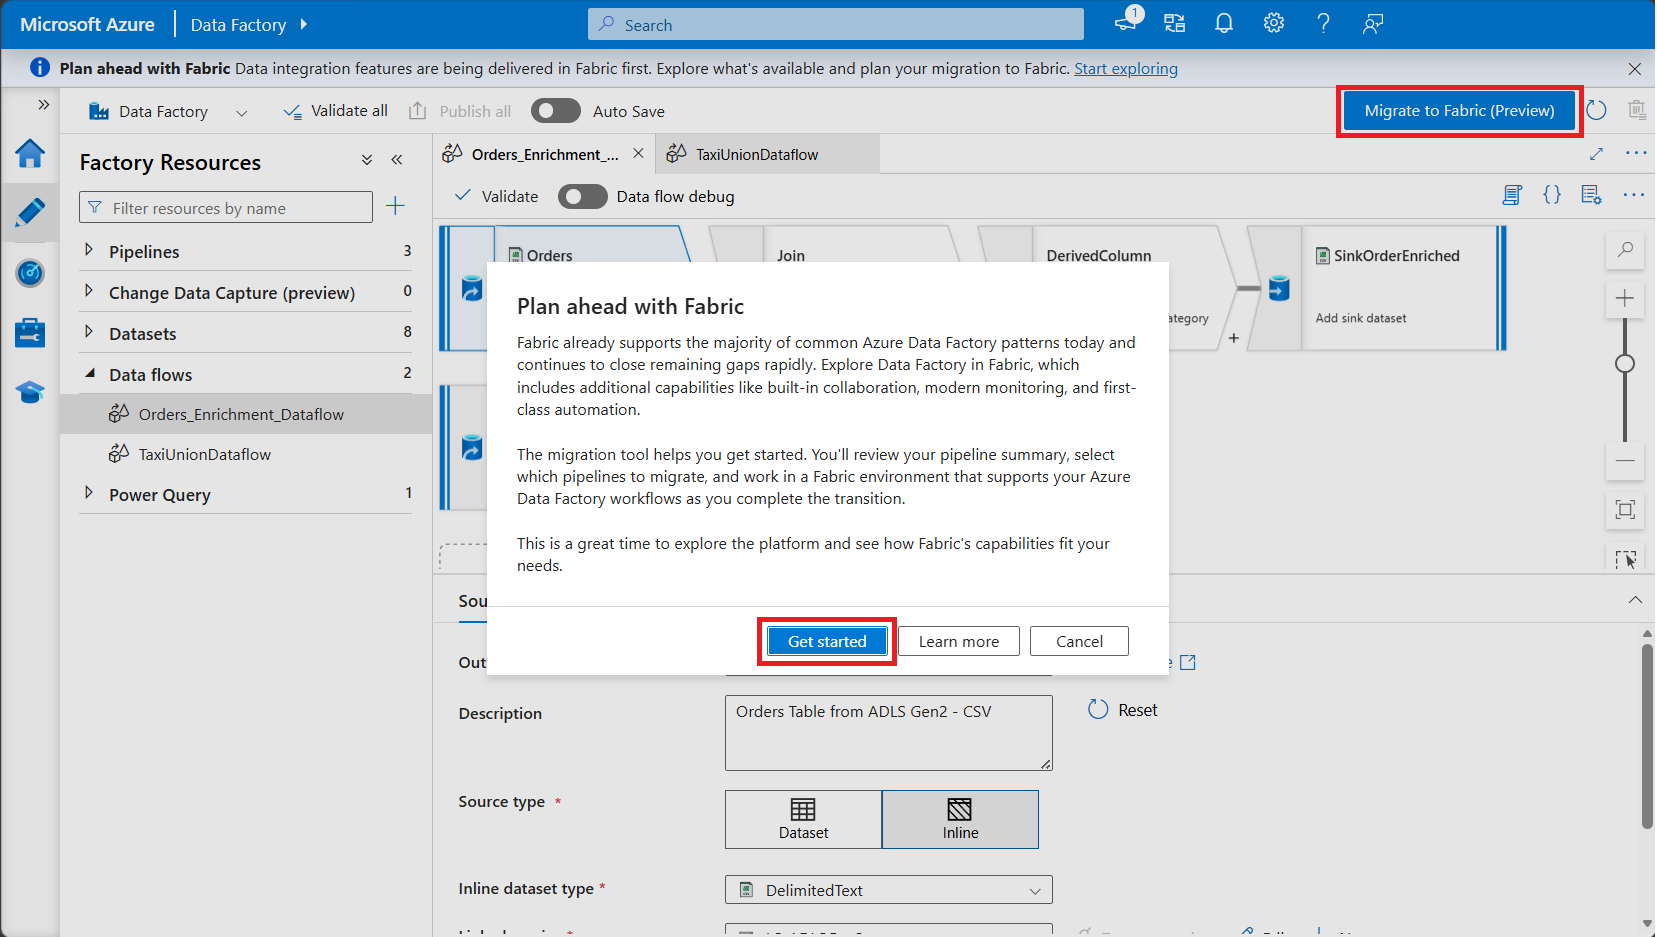The width and height of the screenshot is (1657, 937).
Task: Open settings gear icon in header
Action: (x=1274, y=24)
